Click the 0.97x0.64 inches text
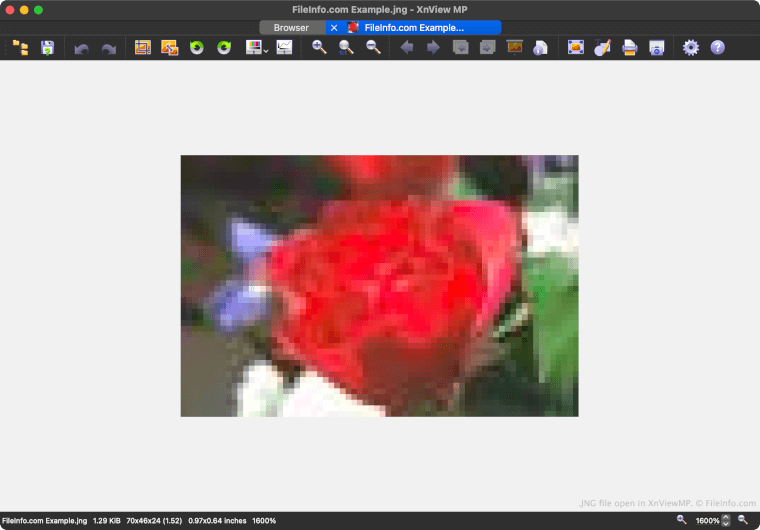Screen dimensions: 760x530 217,521
